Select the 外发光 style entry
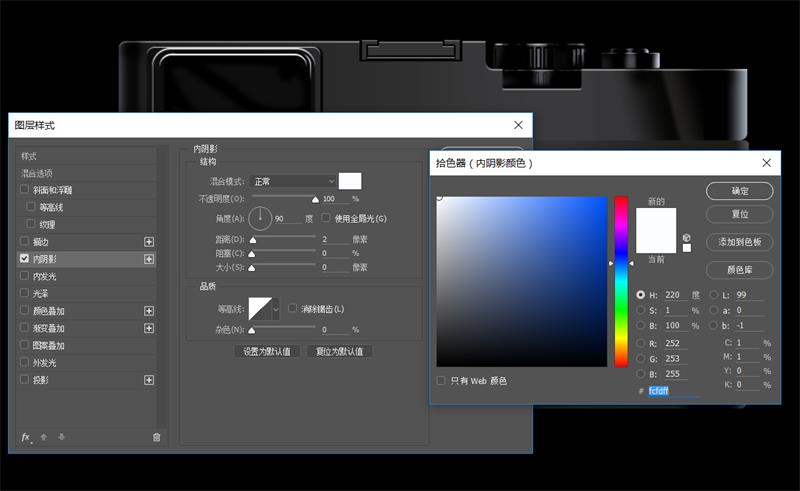Viewport: 800px width, 491px height. tap(45, 363)
